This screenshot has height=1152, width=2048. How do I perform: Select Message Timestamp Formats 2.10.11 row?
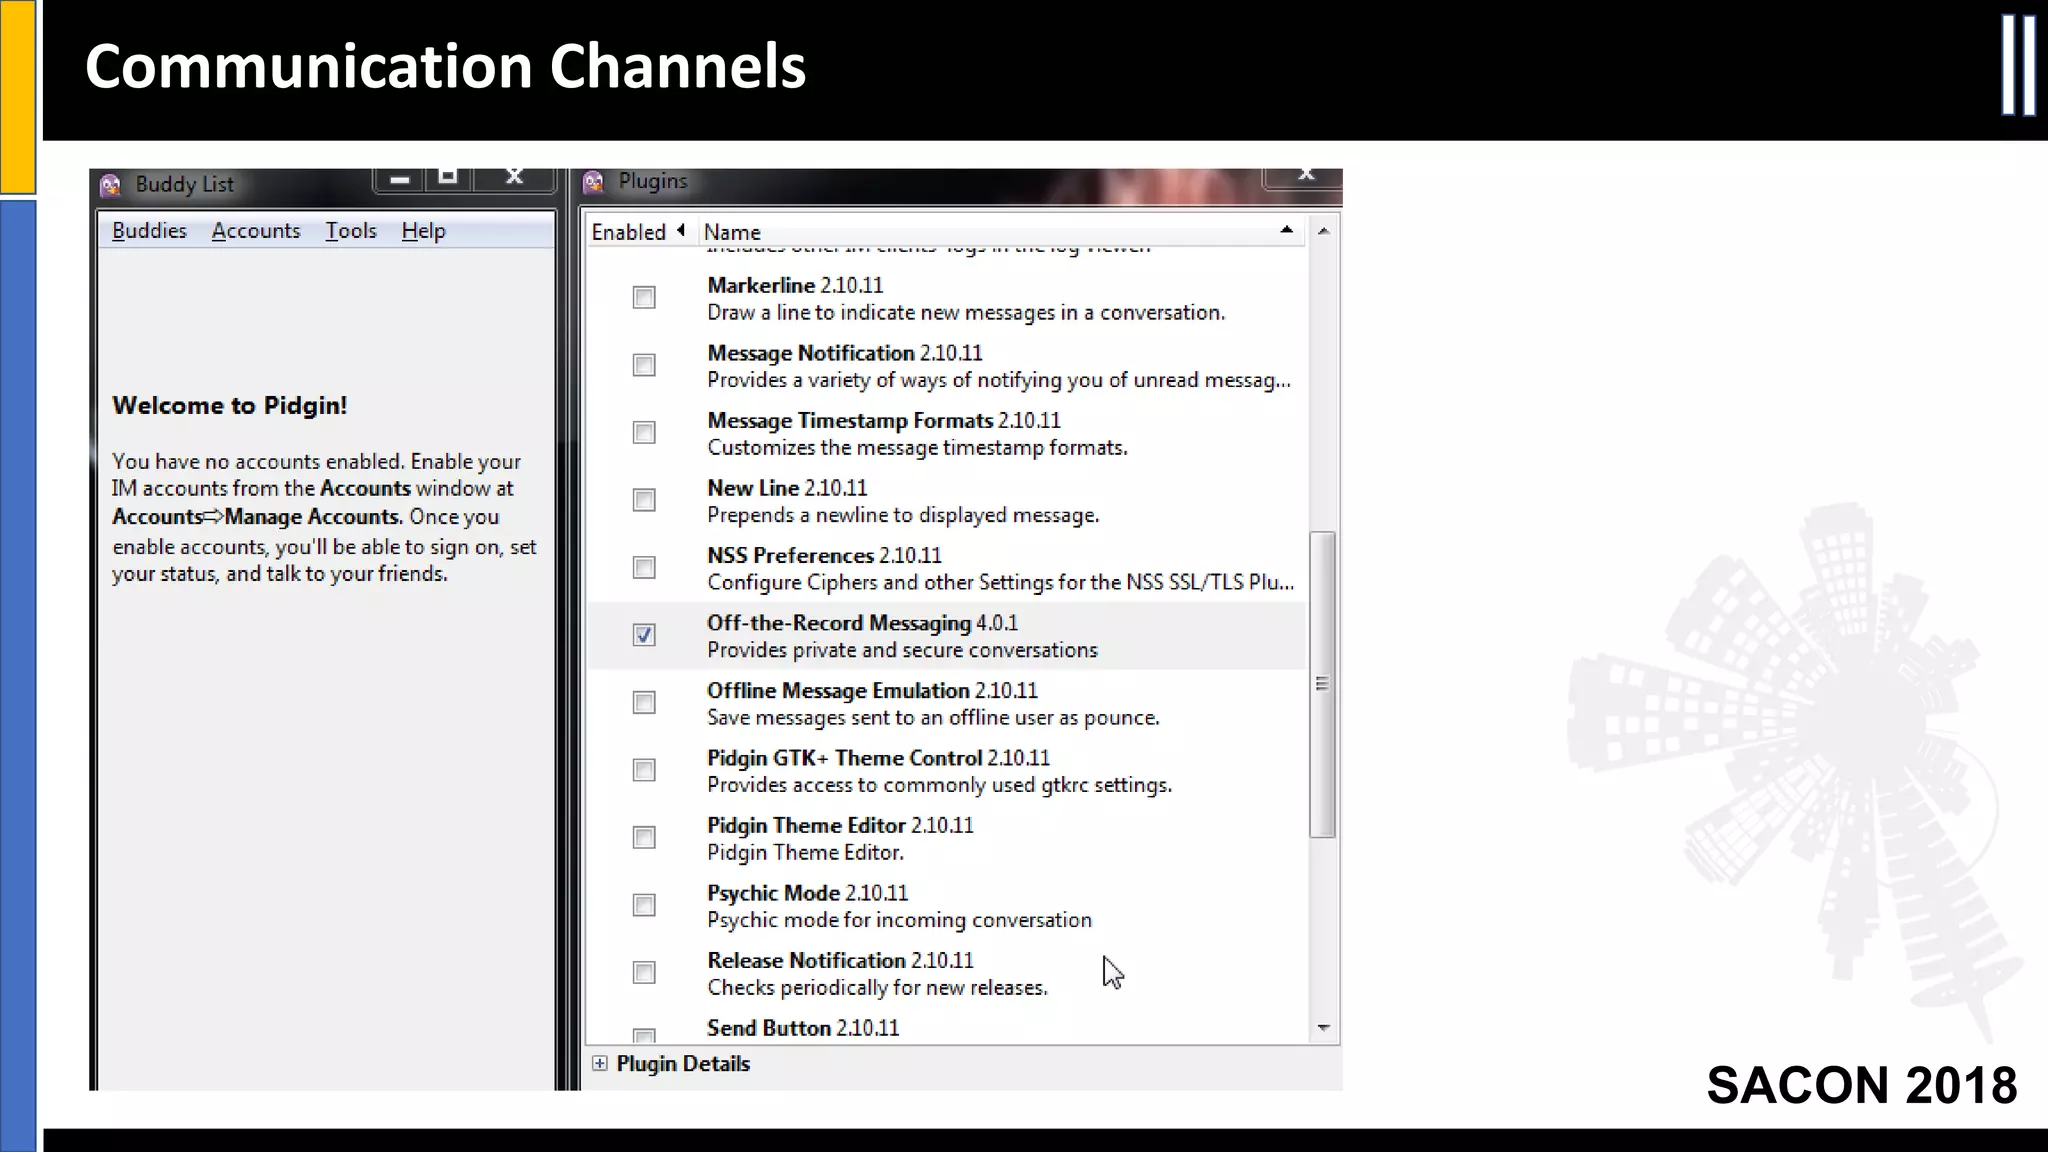(946, 434)
